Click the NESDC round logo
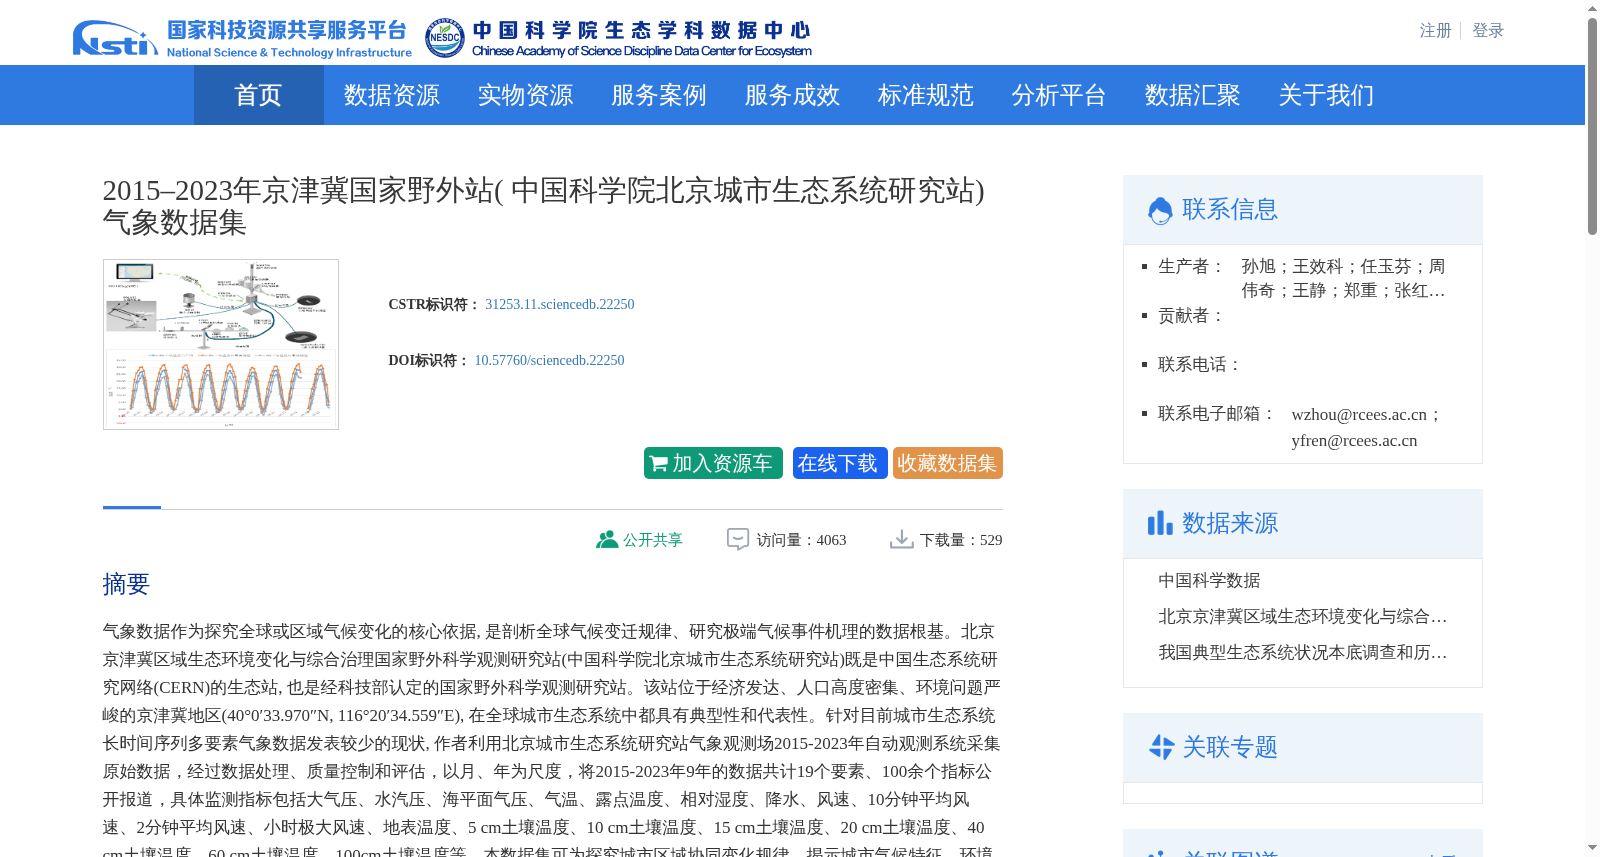This screenshot has width=1600, height=857. pyautogui.click(x=445, y=38)
